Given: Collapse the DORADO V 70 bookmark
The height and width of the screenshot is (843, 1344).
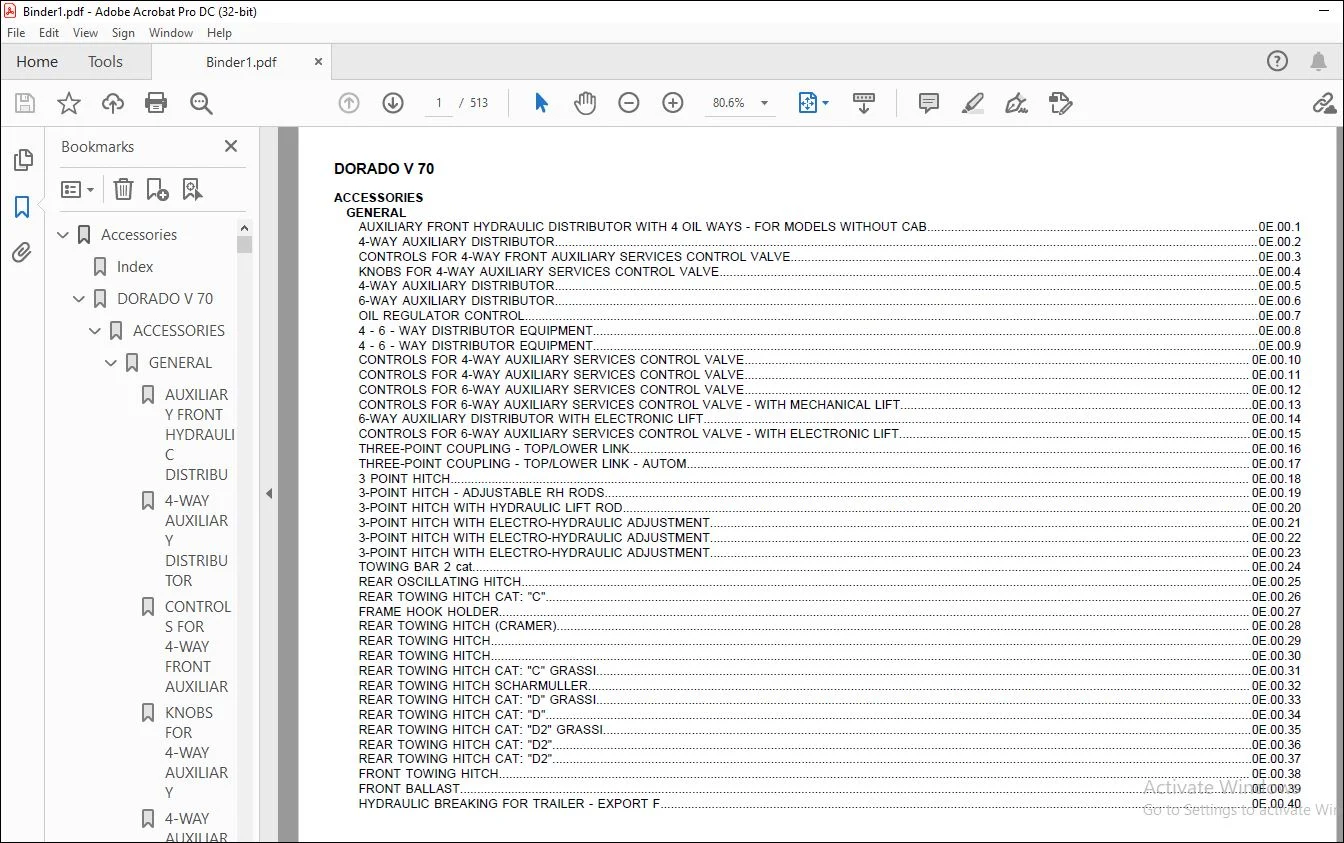Looking at the screenshot, I should 80,299.
